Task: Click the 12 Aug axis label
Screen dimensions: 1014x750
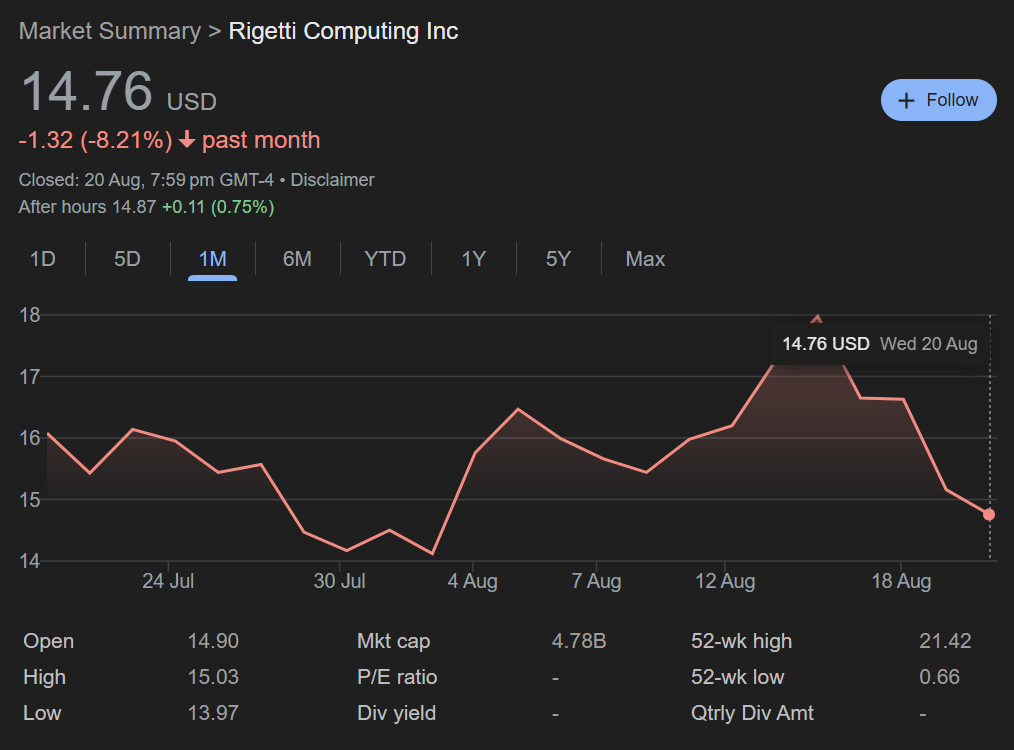Action: tap(725, 581)
